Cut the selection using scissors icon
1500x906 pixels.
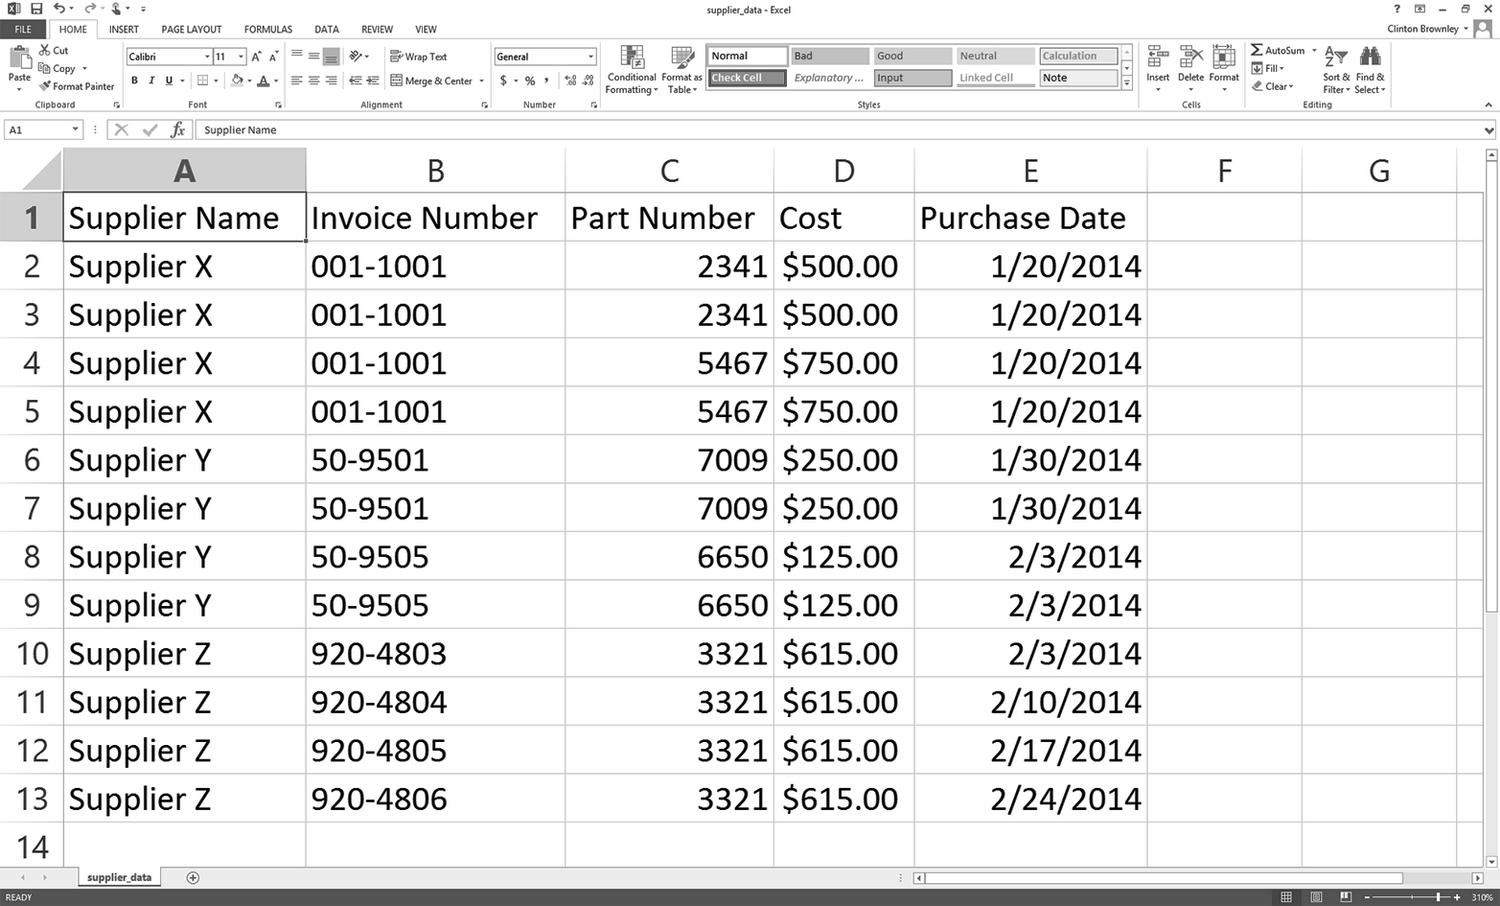tap(45, 50)
